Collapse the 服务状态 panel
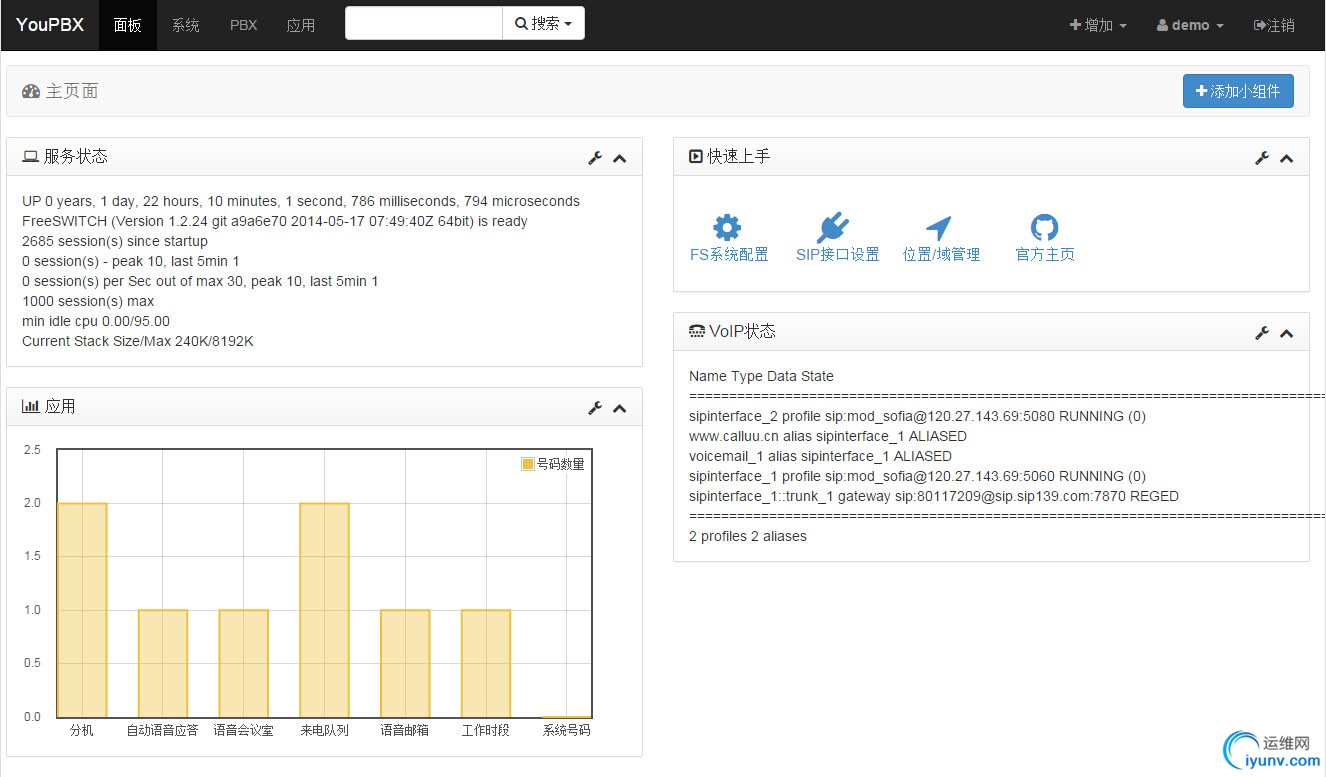Image resolution: width=1326 pixels, height=777 pixels. coord(620,158)
